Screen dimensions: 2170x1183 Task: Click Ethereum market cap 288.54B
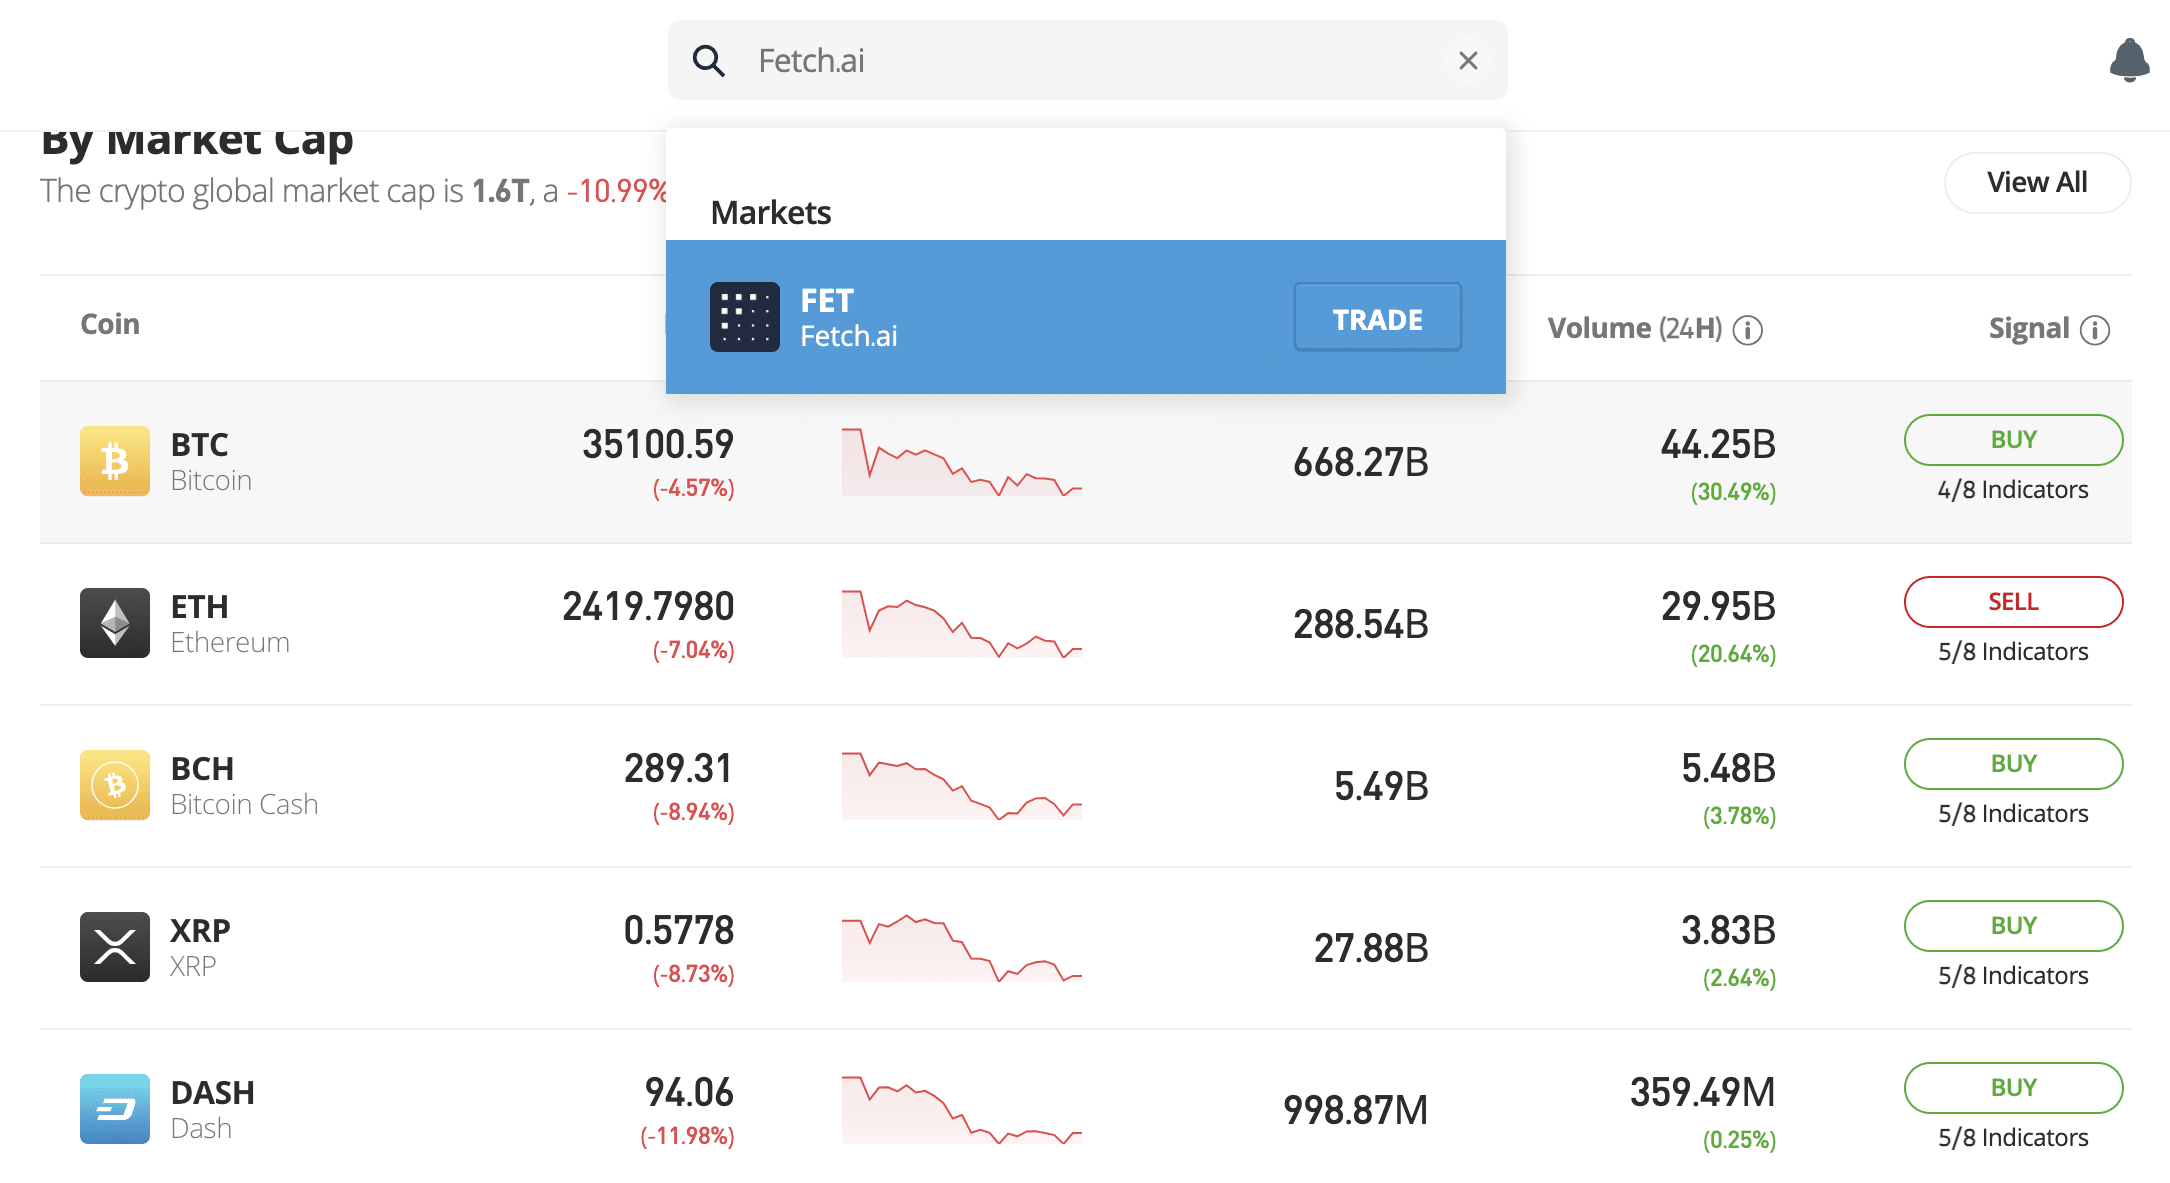tap(1361, 625)
